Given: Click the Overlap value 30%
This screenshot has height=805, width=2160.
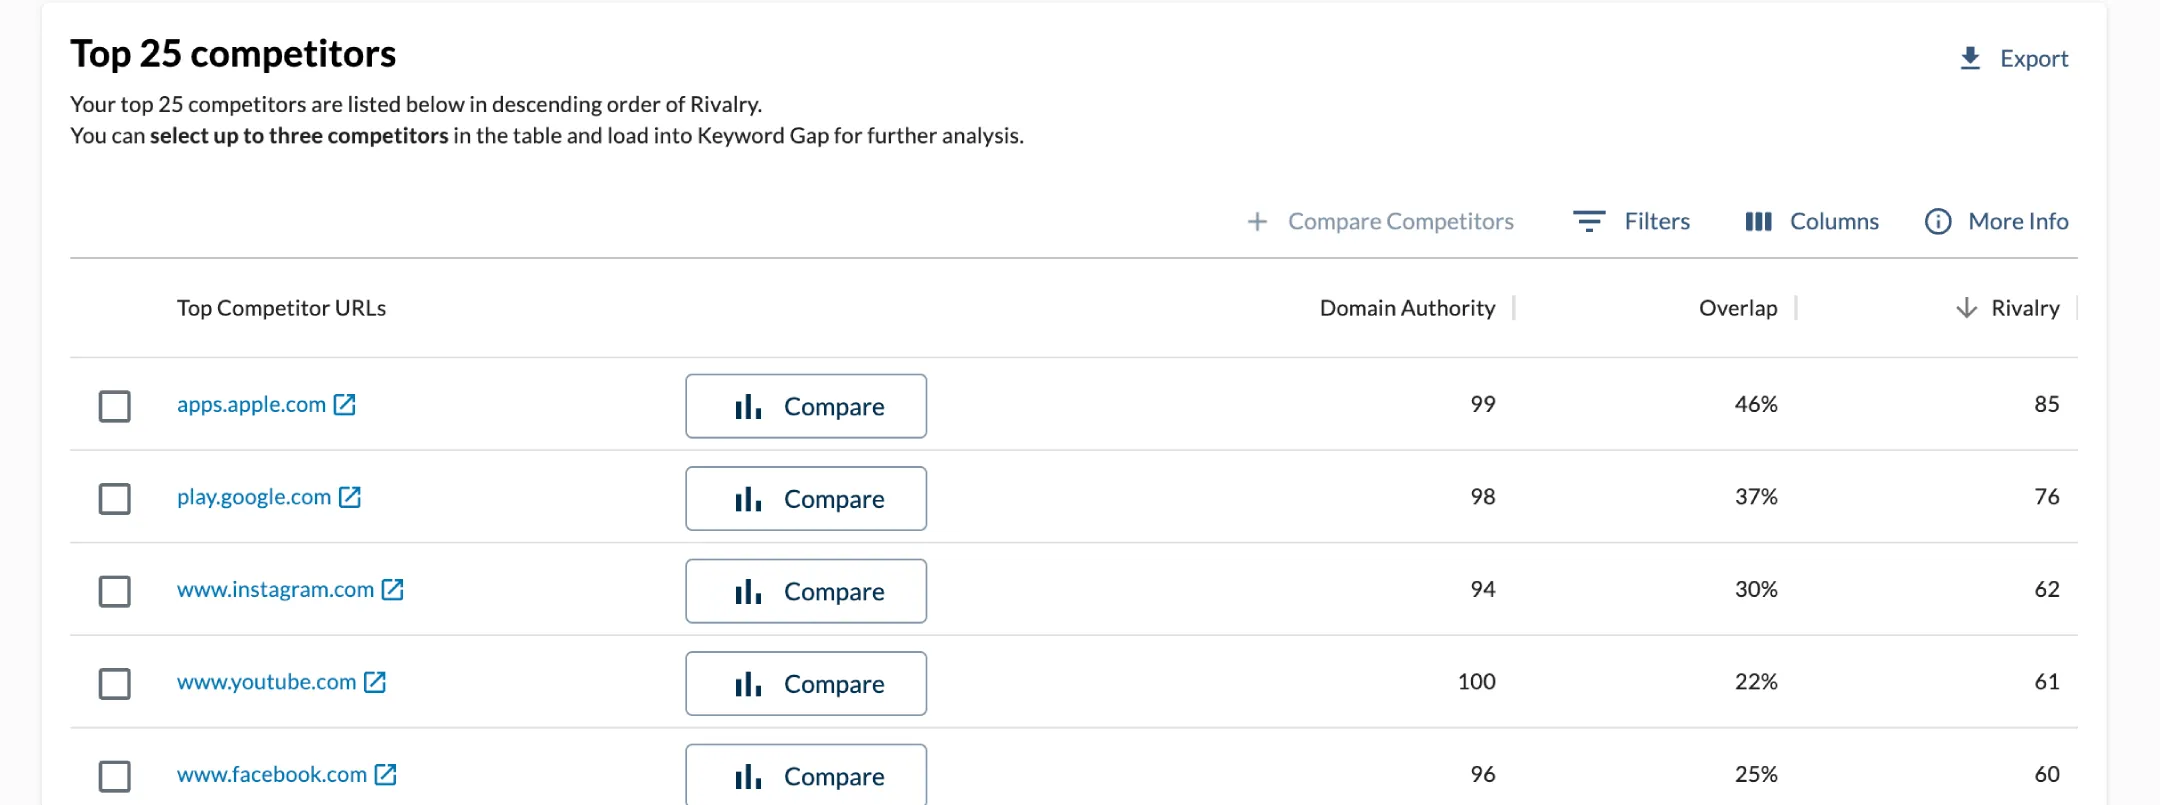Looking at the screenshot, I should [x=1756, y=589].
